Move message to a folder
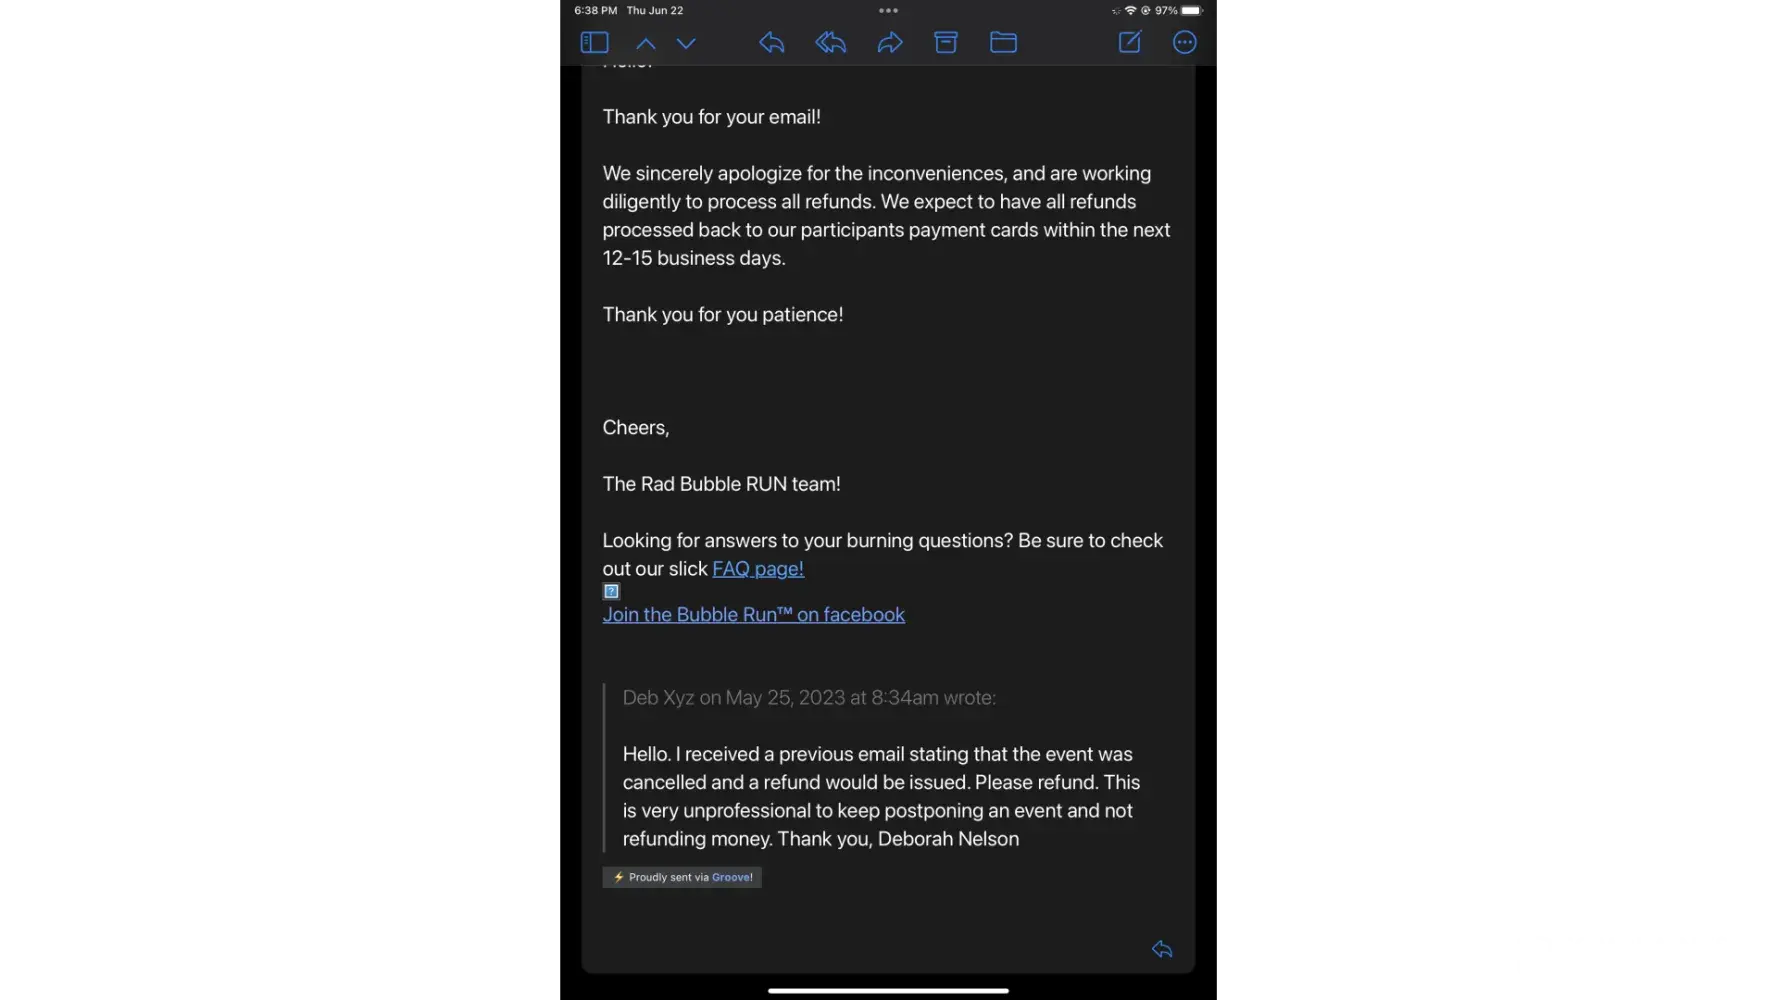The image size is (1778, 1000). (x=1003, y=42)
